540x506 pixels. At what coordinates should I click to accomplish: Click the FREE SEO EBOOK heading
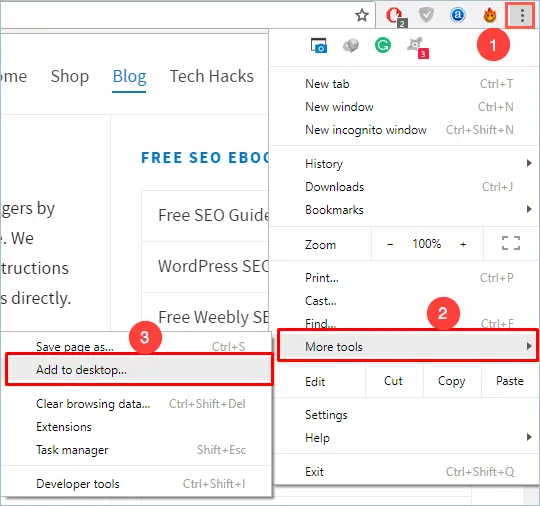205,158
